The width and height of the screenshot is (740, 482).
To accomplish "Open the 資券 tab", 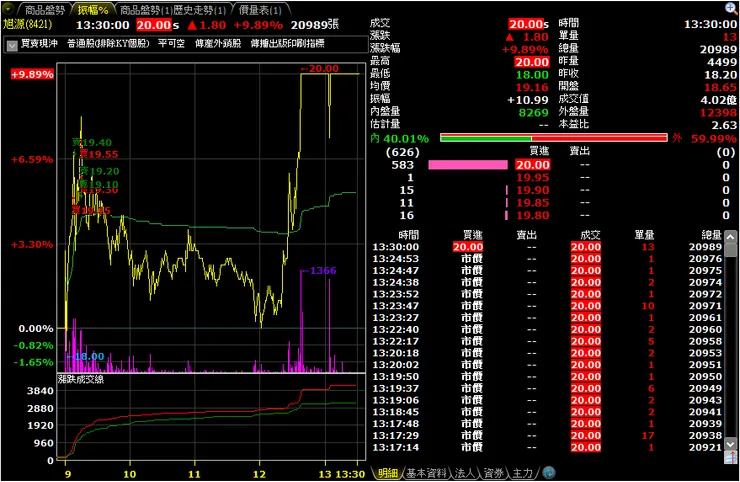I will pyautogui.click(x=493, y=473).
